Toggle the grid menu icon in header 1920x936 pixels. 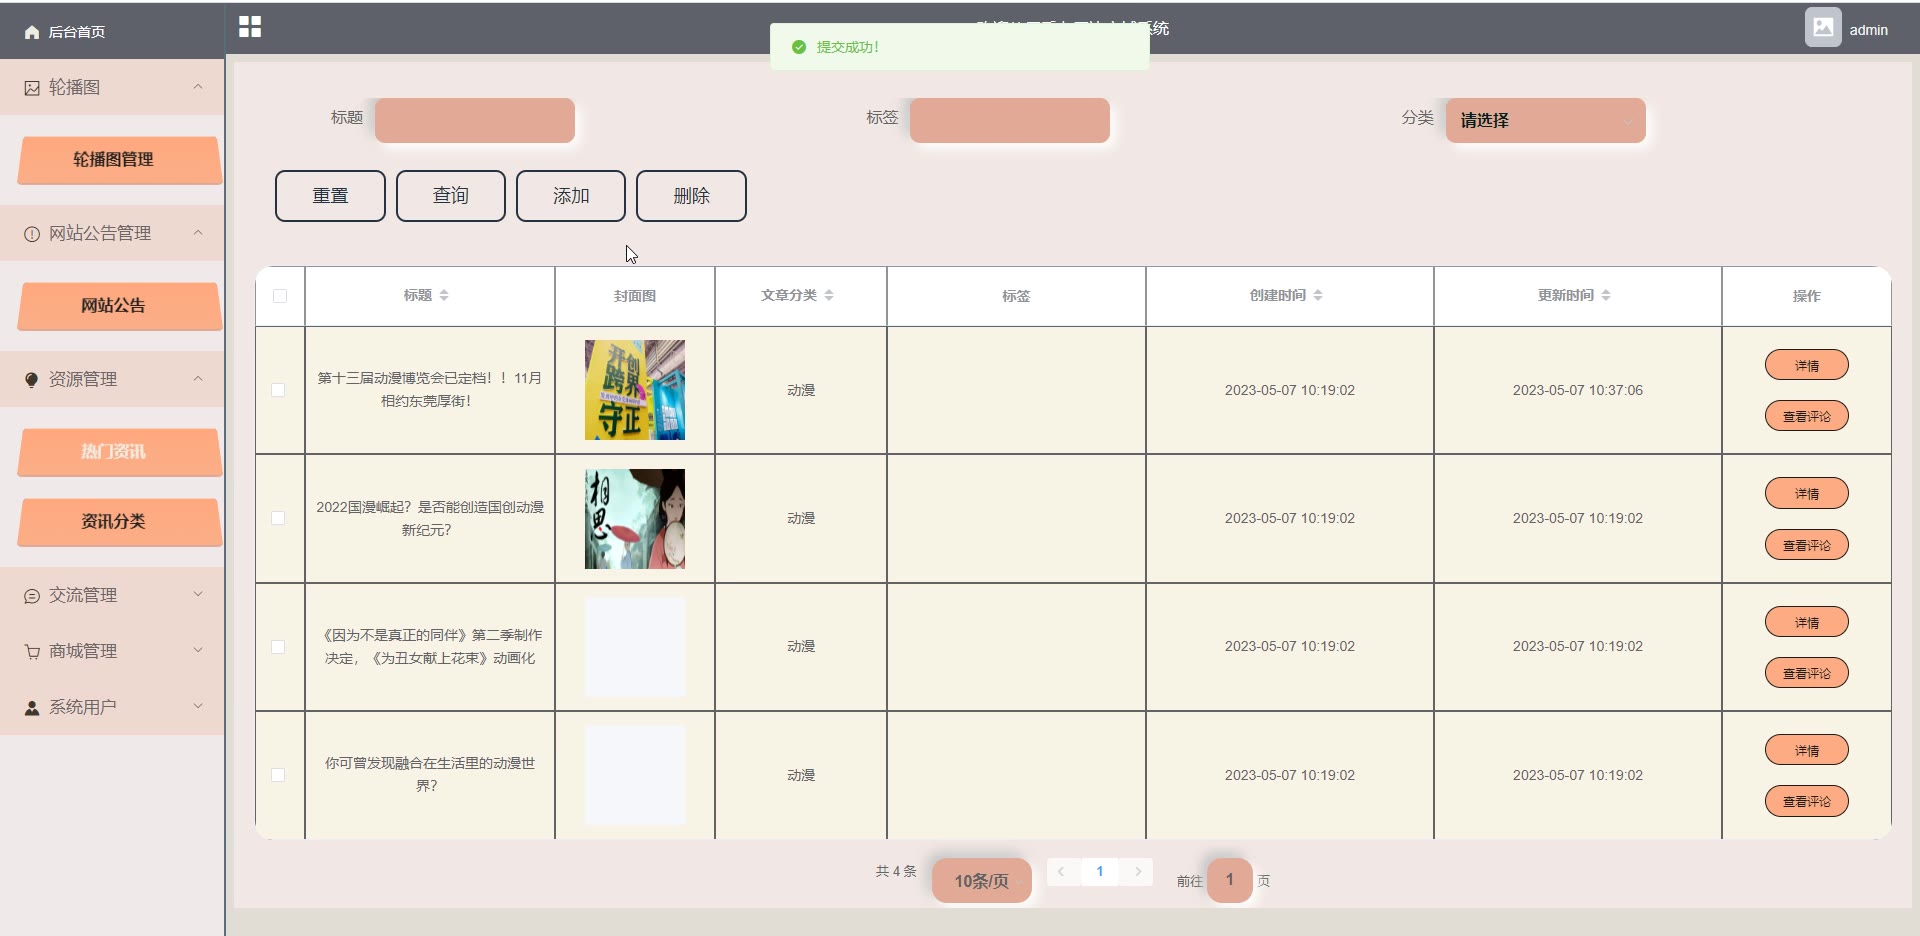point(250,27)
